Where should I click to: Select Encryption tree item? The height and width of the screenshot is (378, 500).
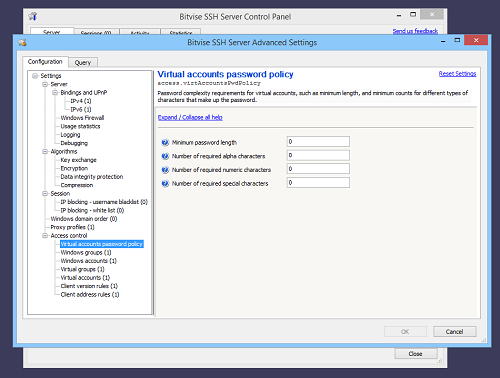point(74,168)
